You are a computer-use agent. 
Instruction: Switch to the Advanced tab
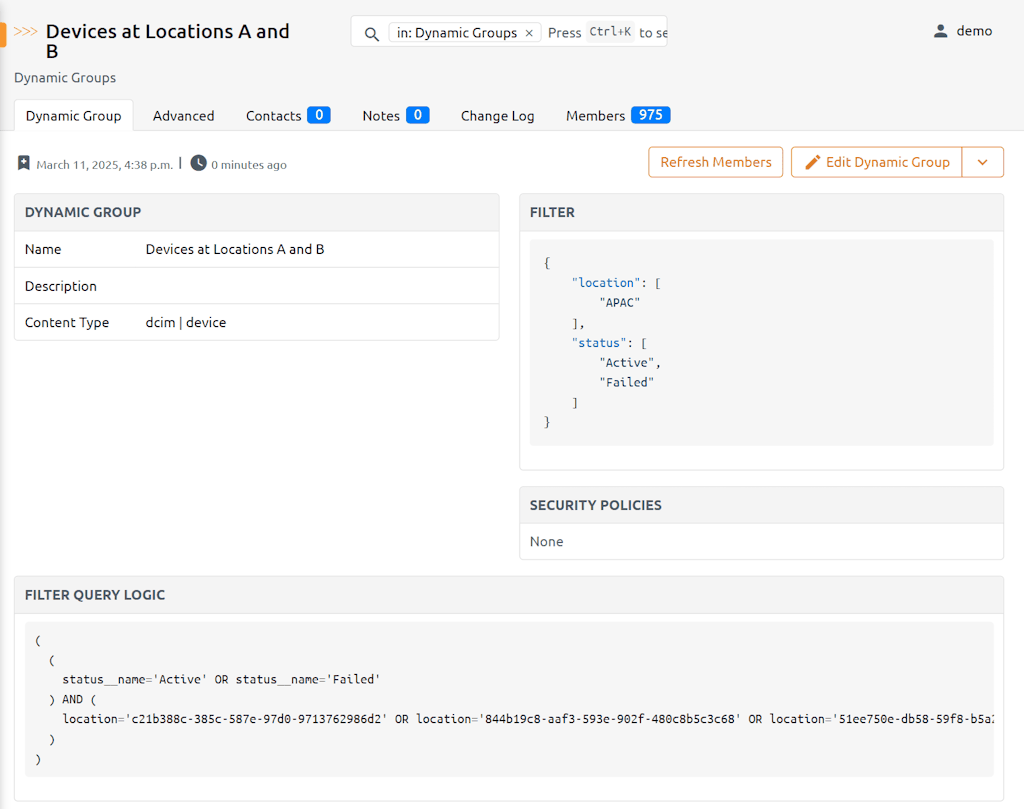[x=183, y=116]
